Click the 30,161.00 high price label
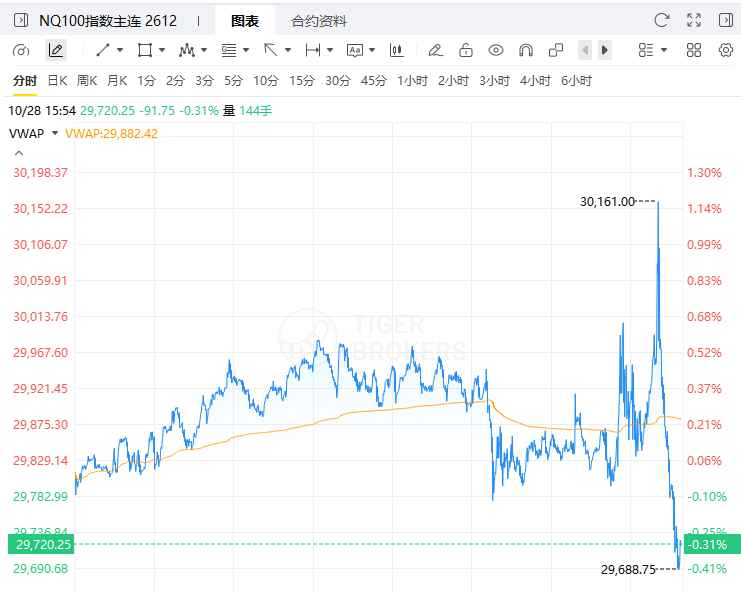This screenshot has width=741, height=591. [x=607, y=202]
